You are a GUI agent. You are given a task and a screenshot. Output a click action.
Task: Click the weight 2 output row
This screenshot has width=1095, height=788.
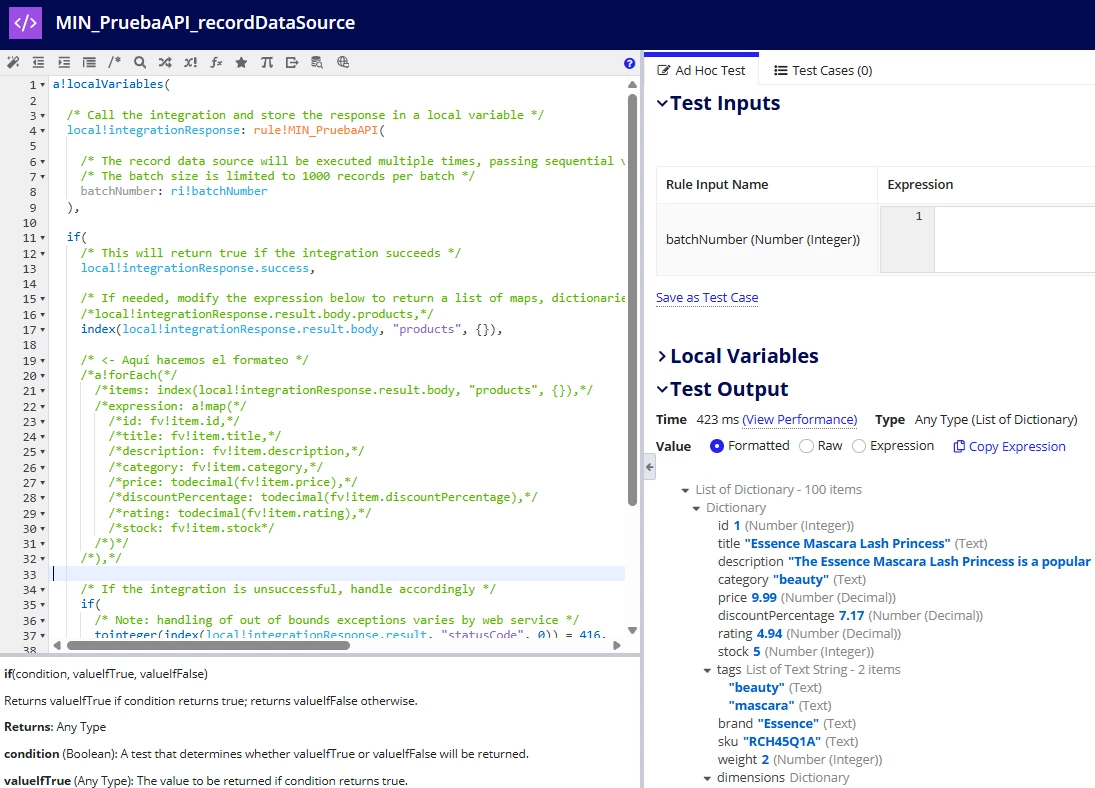pyautogui.click(x=800, y=759)
